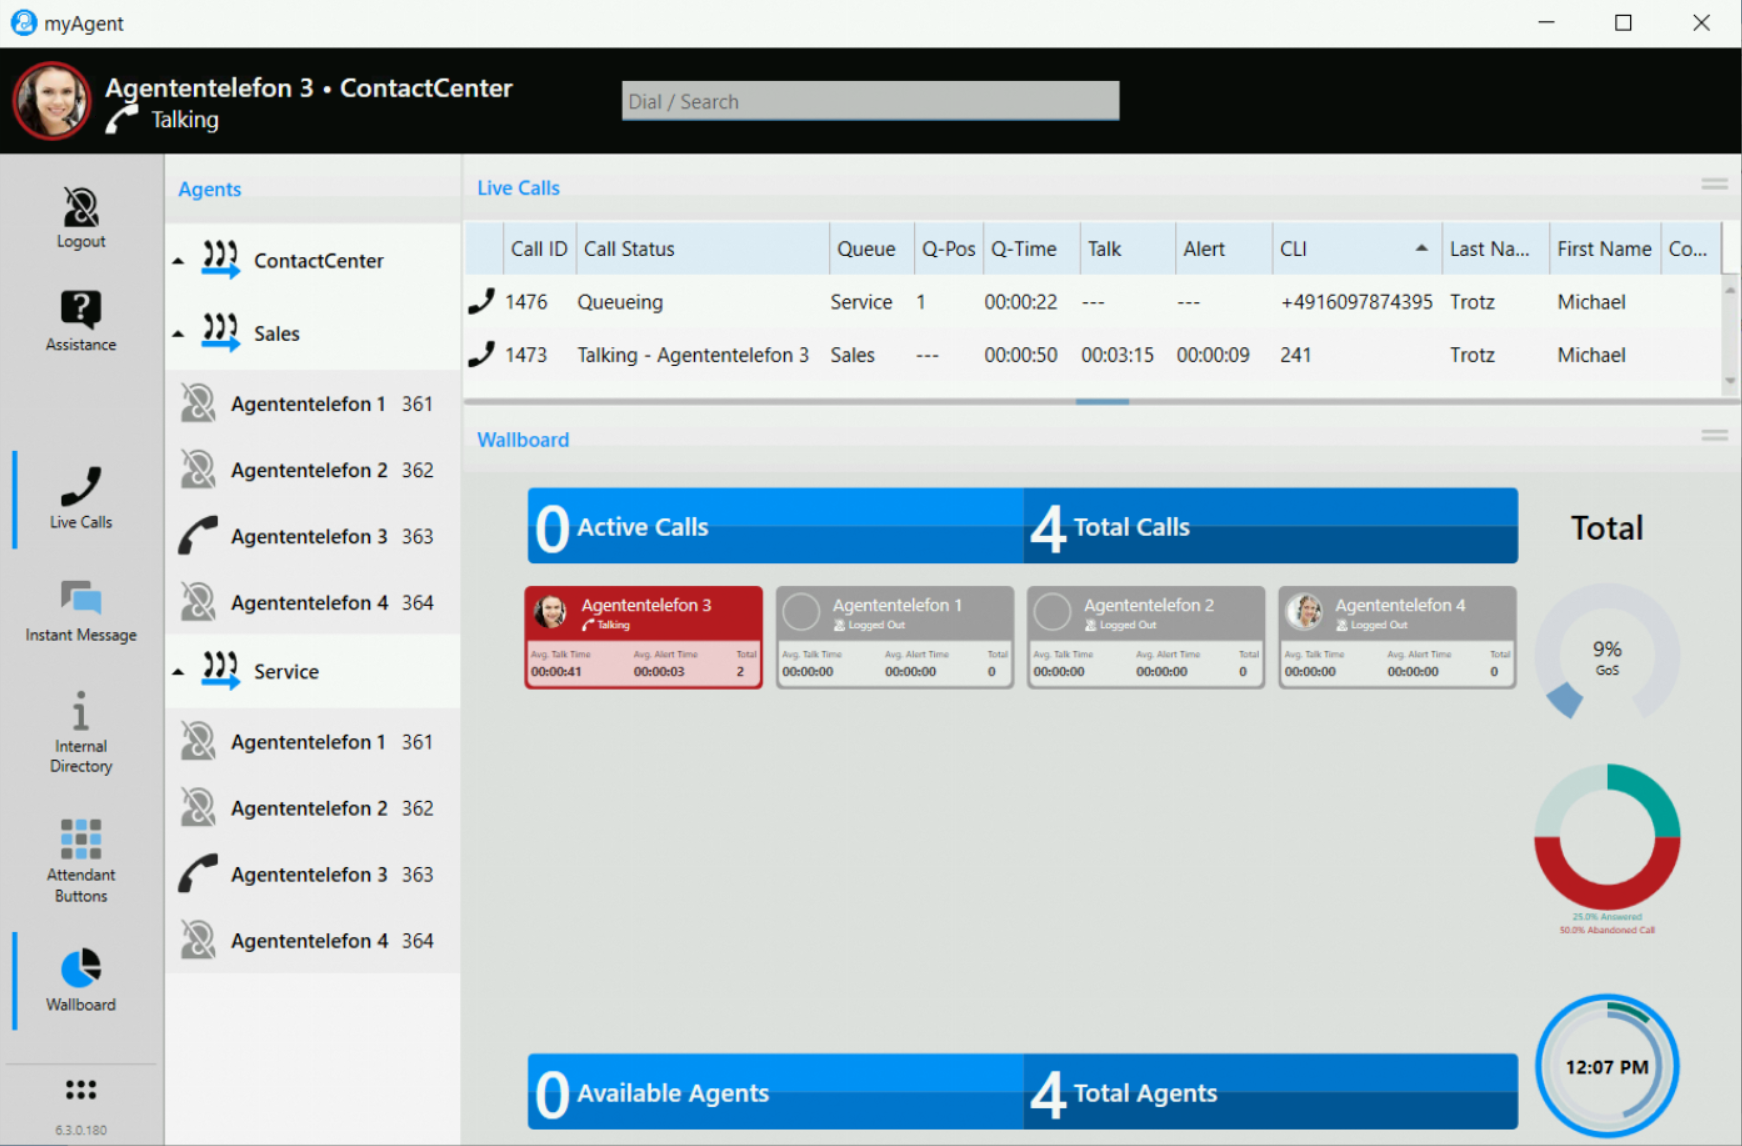Screen dimensions: 1742x1146
Task: Click the Active Calls counter tile
Action: (776, 526)
